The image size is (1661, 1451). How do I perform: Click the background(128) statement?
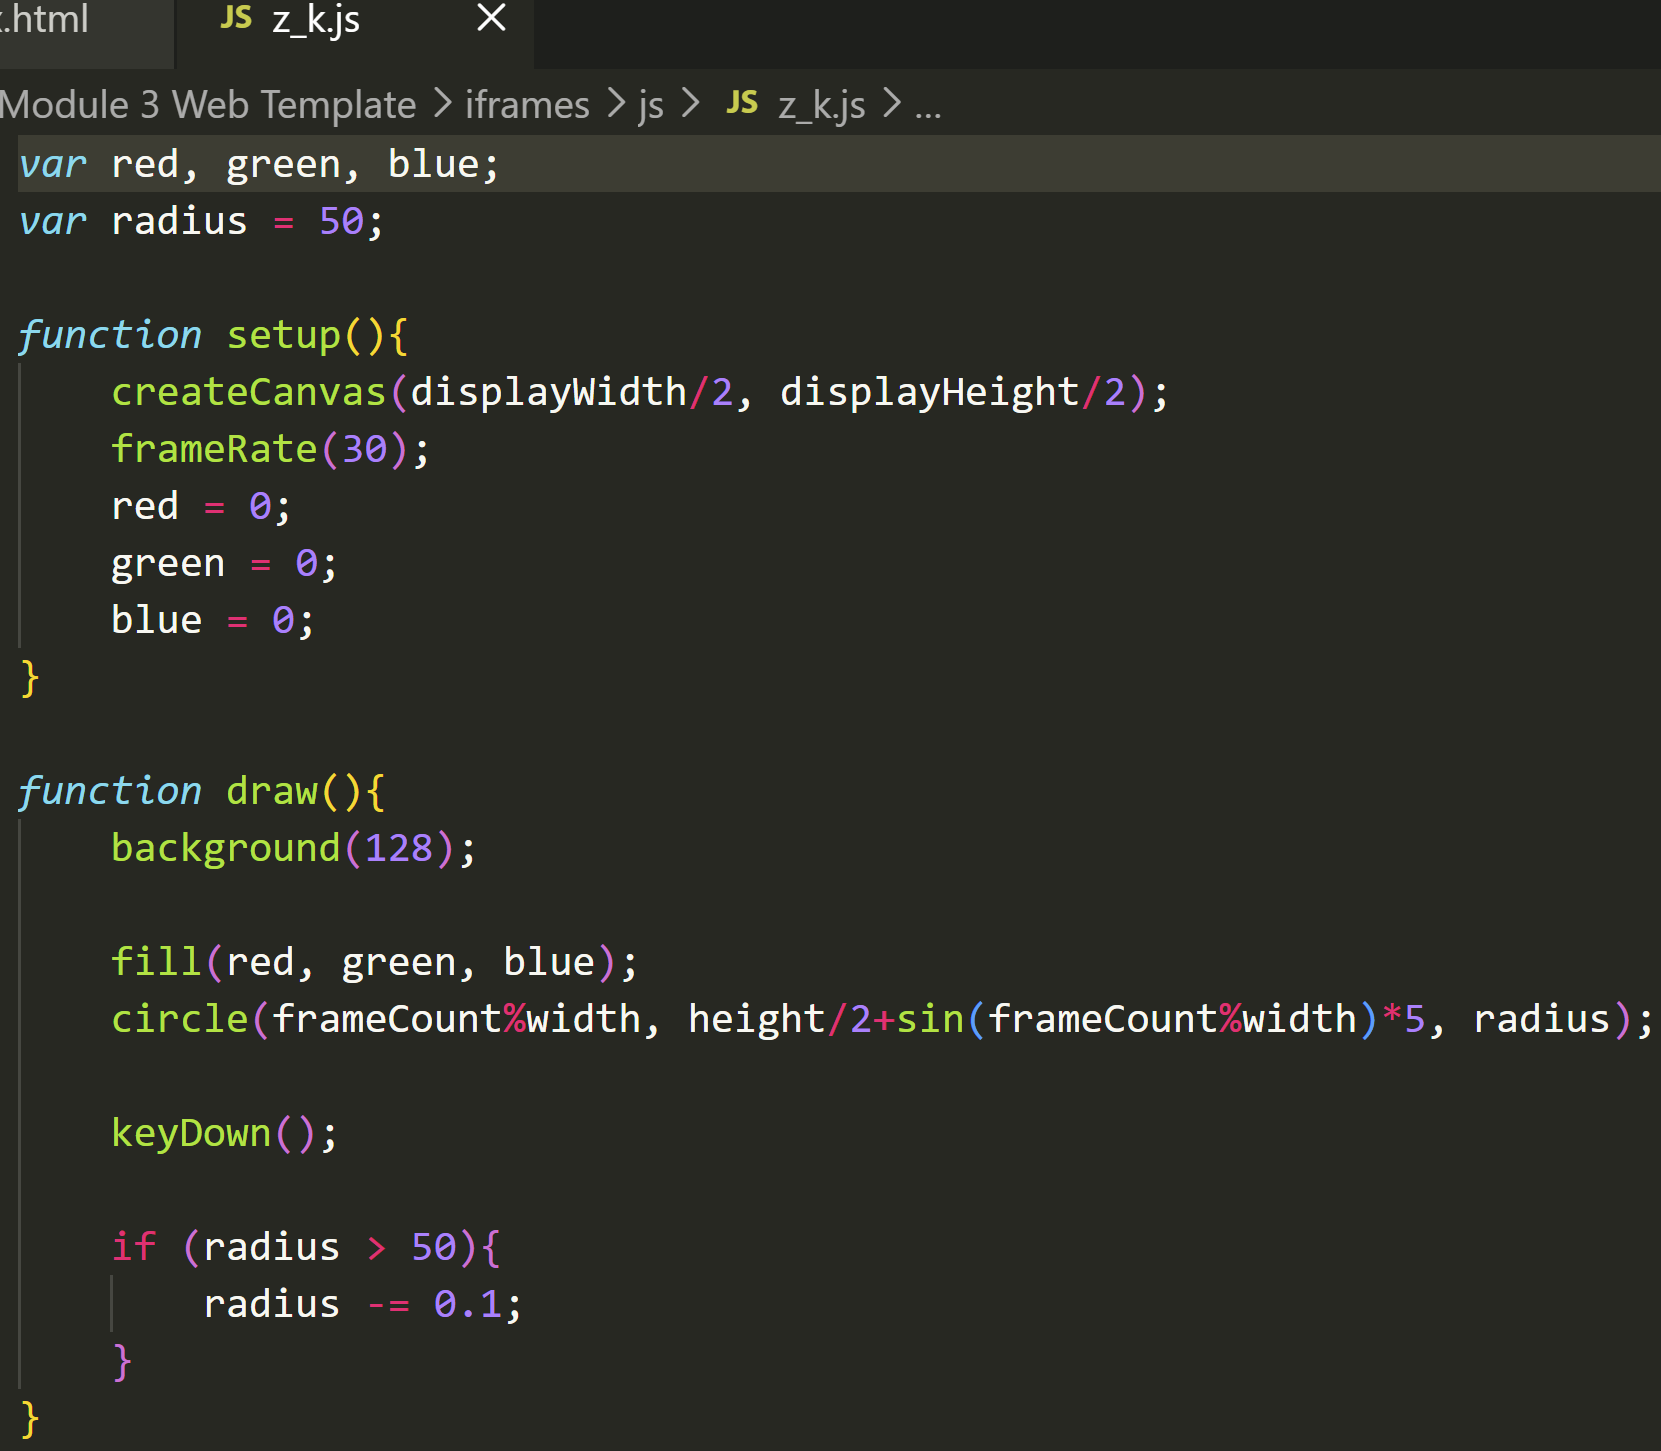pyautogui.click(x=293, y=848)
